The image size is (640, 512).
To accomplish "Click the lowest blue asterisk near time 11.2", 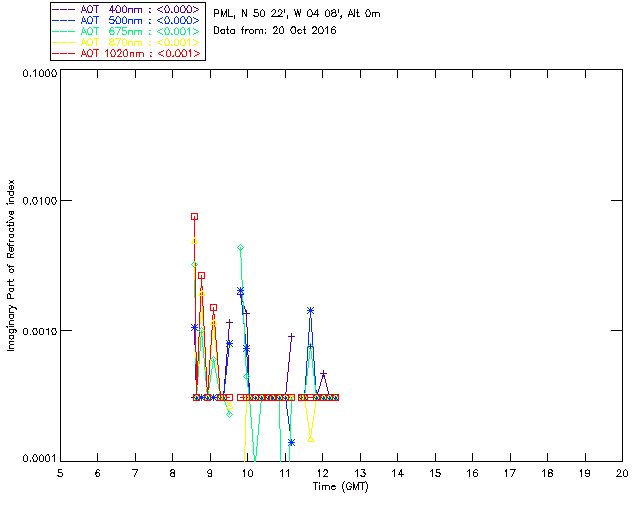I will tap(291, 442).
